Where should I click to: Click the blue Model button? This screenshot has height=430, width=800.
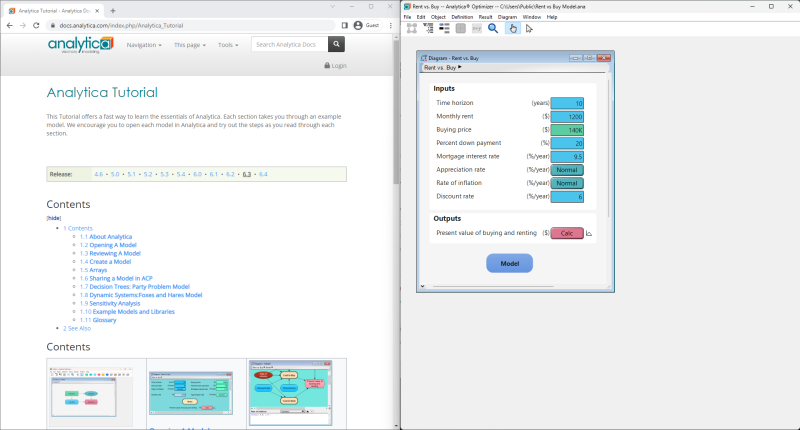[x=509, y=263]
